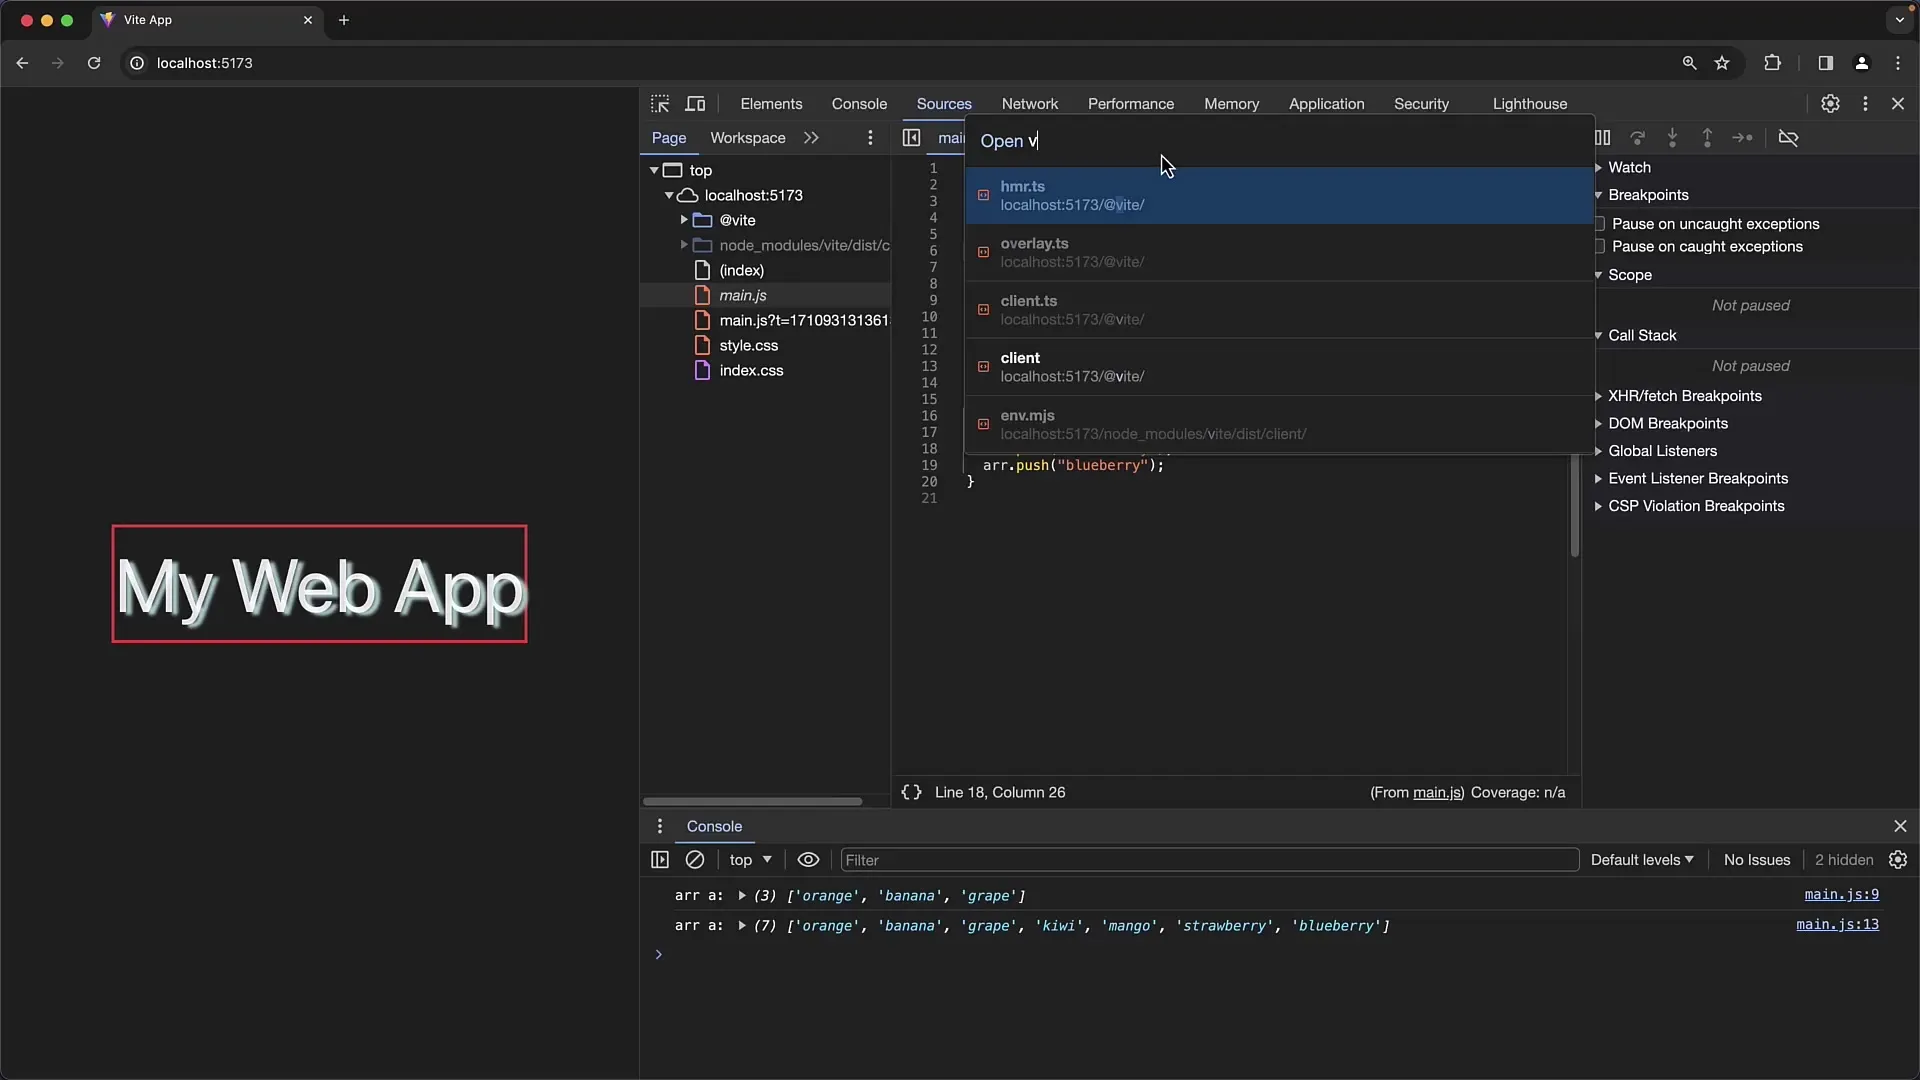
Task: Switch to the Memory tab
Action: (1231, 104)
